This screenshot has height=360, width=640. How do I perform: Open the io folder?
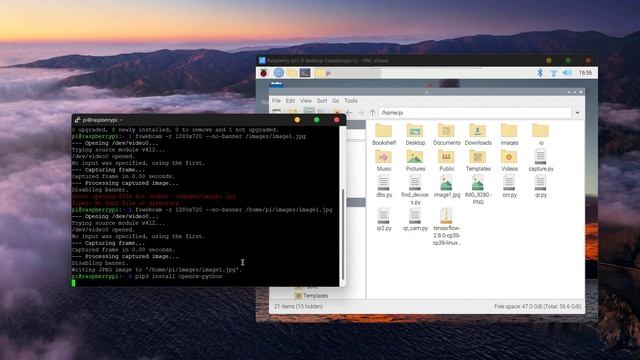point(540,135)
